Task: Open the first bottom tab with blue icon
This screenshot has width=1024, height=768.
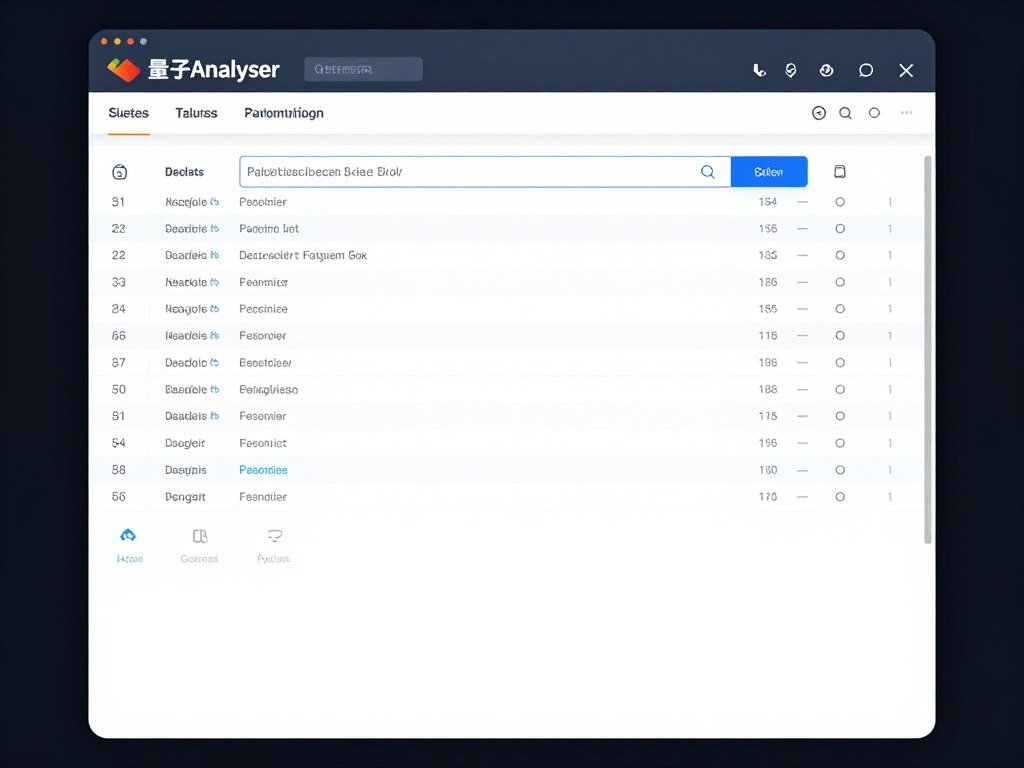Action: [x=129, y=545]
